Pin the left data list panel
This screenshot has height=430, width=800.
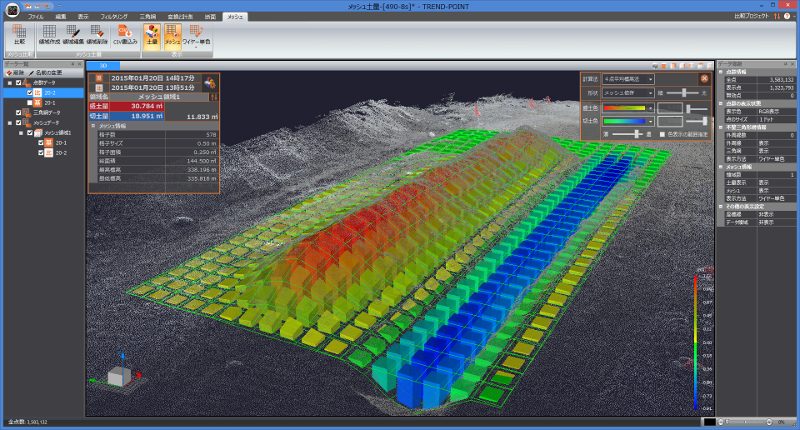coord(72,64)
